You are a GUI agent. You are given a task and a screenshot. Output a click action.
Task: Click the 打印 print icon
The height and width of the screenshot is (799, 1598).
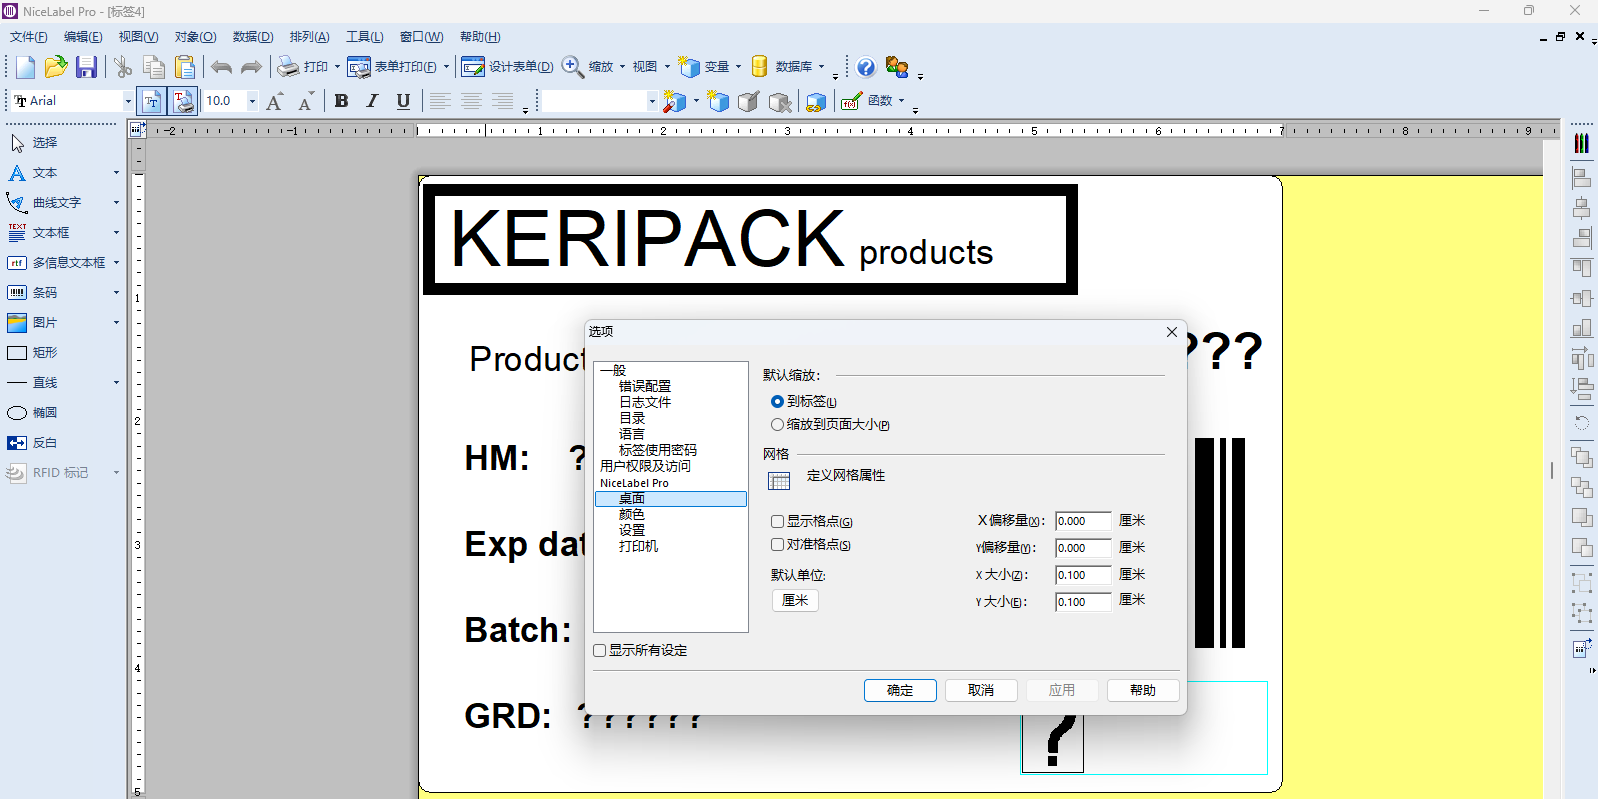pos(288,67)
